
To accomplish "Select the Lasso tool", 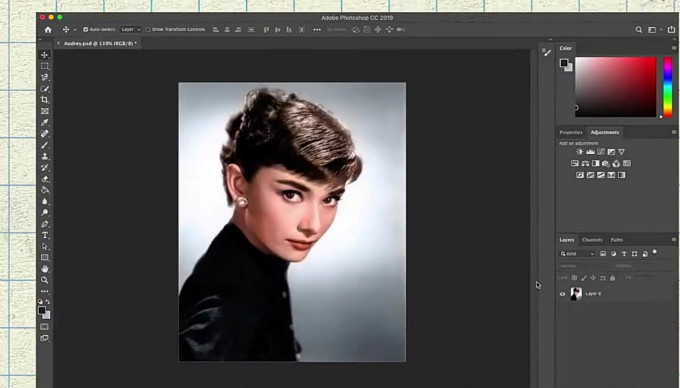I will [x=45, y=78].
